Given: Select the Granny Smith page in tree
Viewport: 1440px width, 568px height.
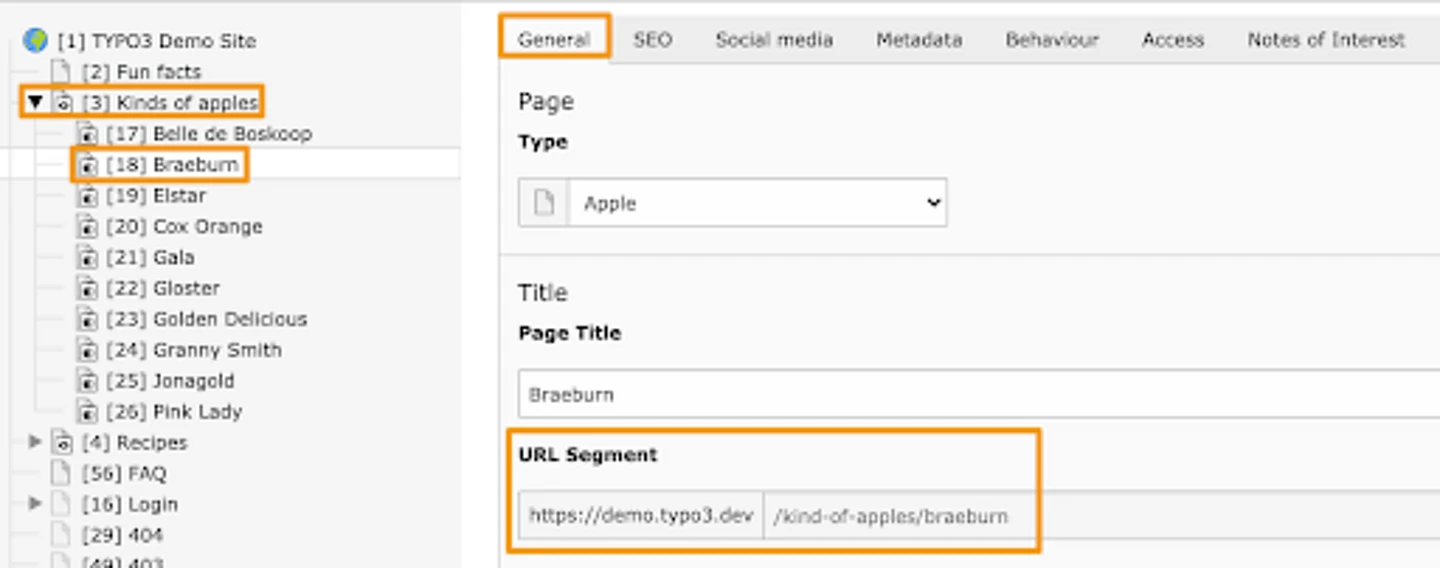Looking at the screenshot, I should pos(216,350).
